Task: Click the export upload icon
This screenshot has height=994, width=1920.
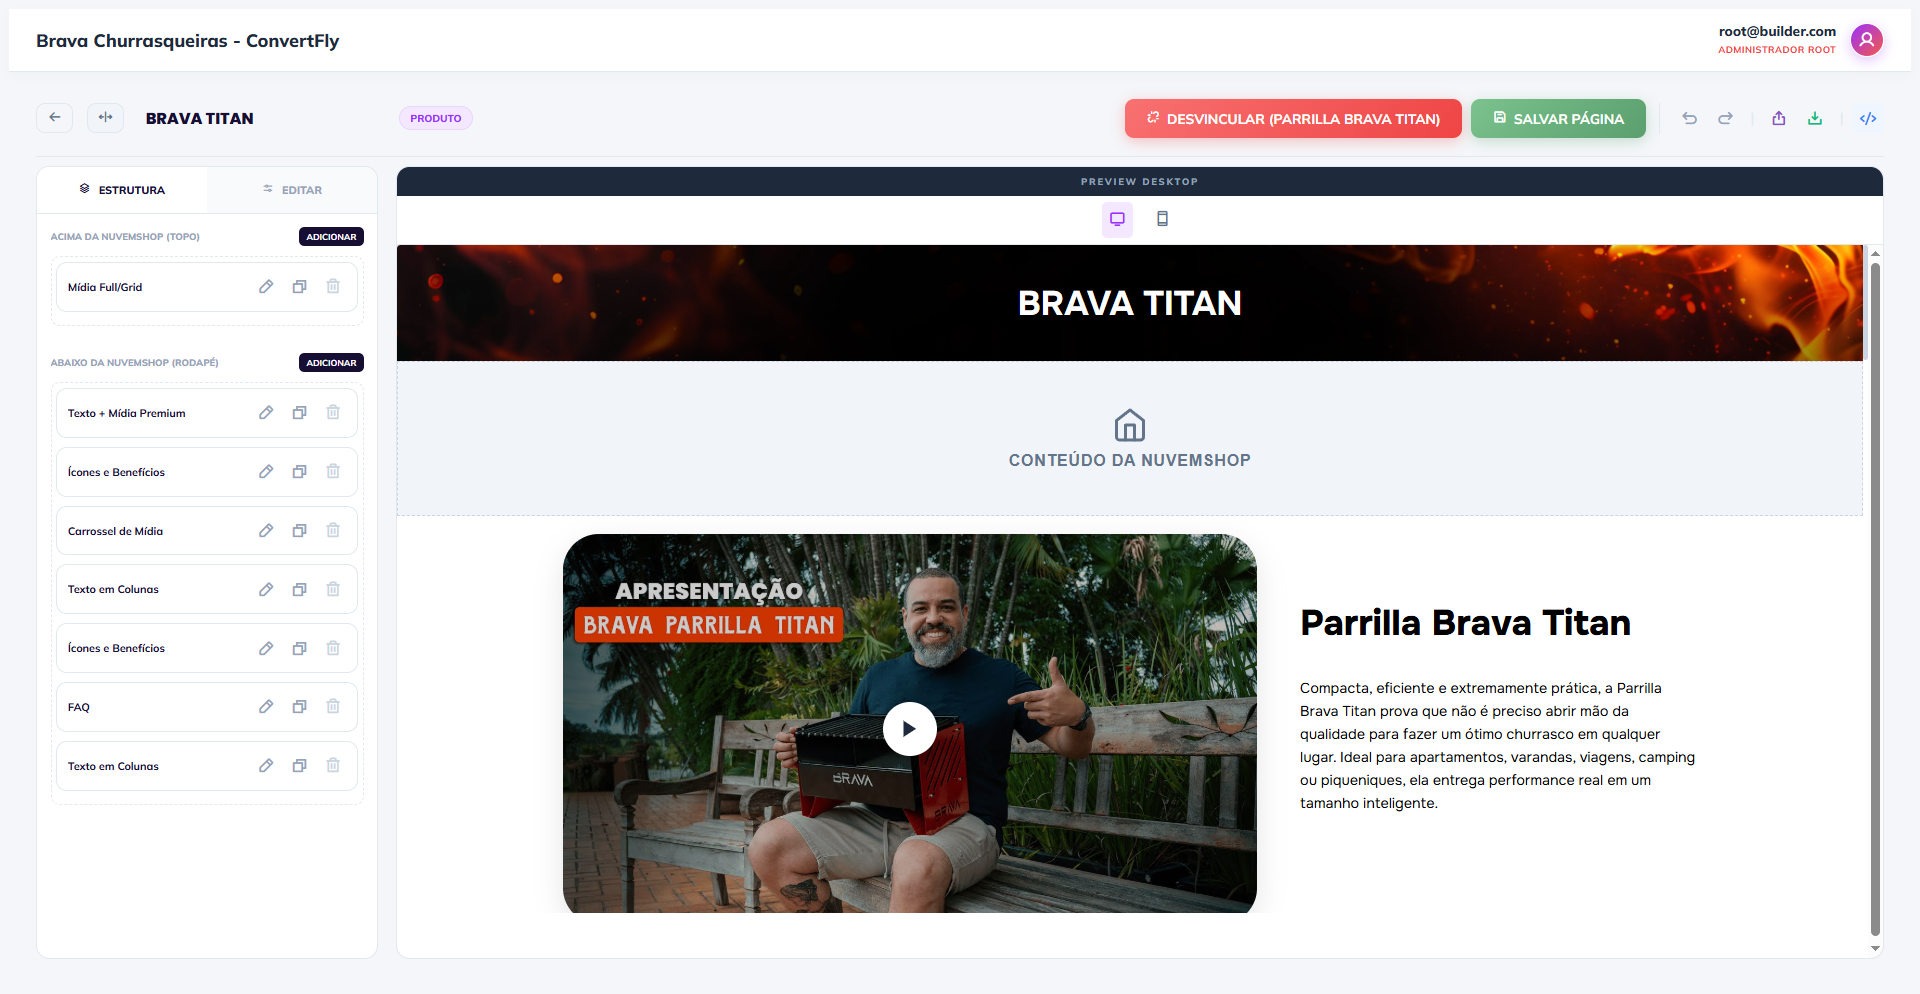Action: point(1779,119)
